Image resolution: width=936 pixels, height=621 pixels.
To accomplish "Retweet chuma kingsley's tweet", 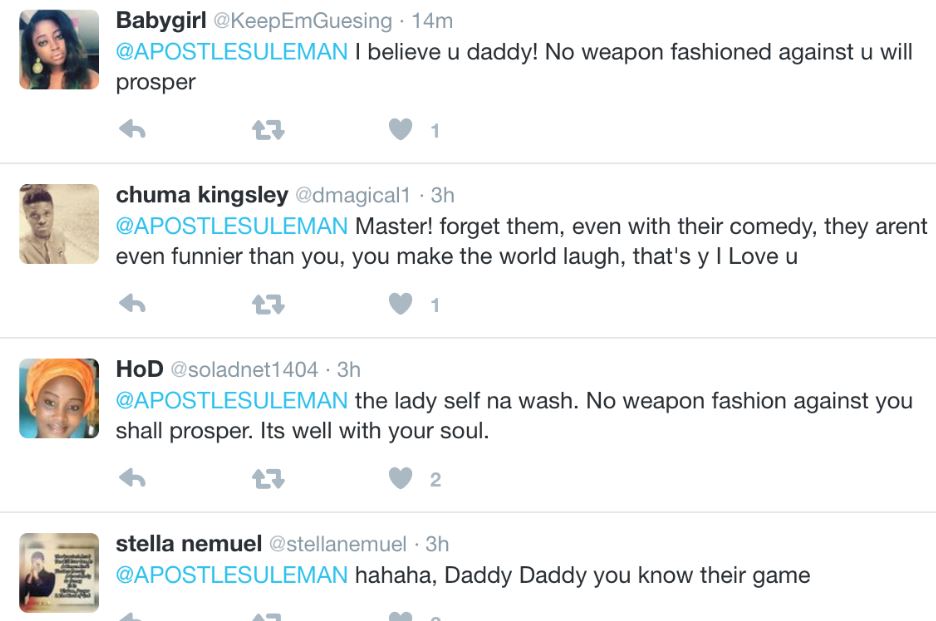I will click(x=267, y=304).
